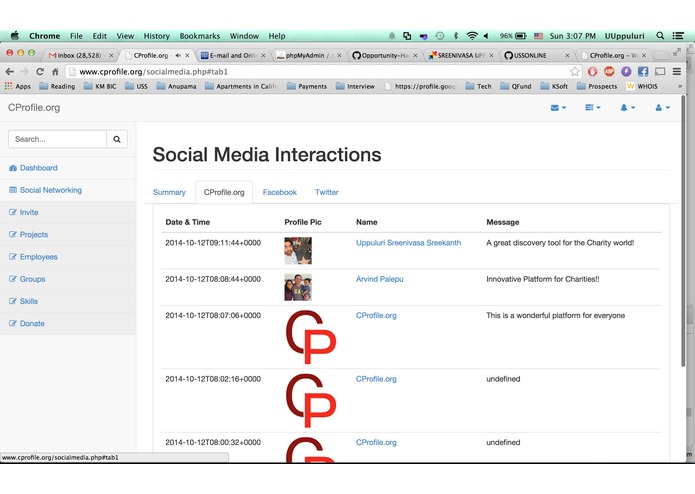This screenshot has height=494, width=695.
Task: Open the Groups sidebar item
Action: pyautogui.click(x=32, y=279)
